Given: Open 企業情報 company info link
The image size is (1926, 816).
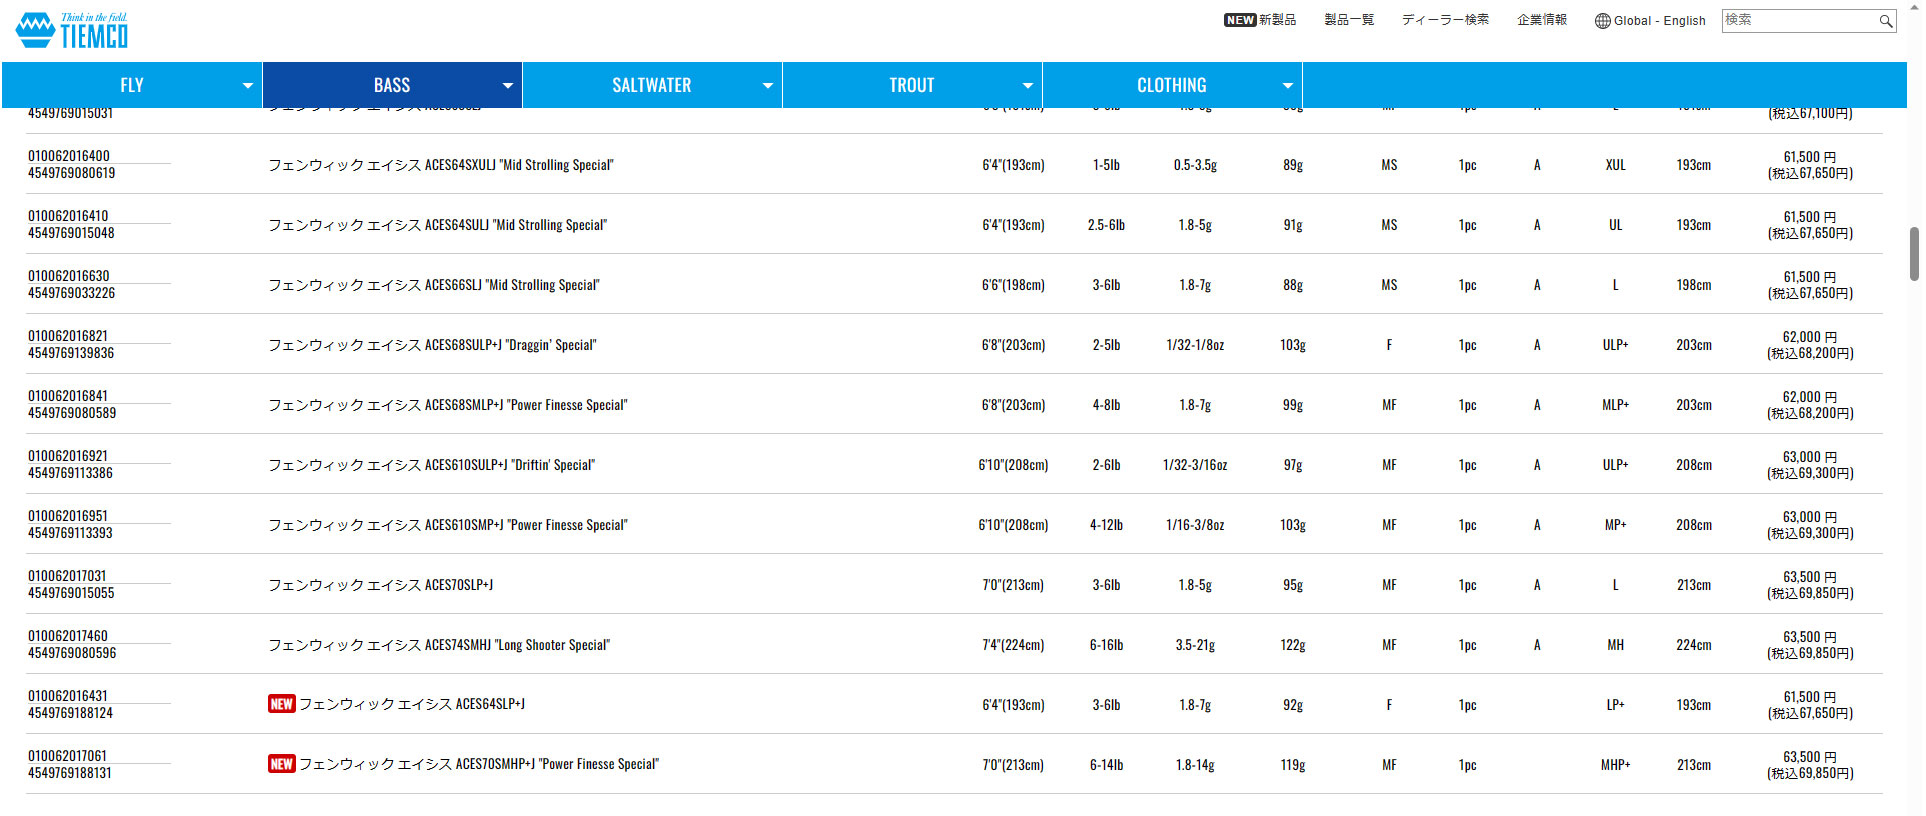Looking at the screenshot, I should (x=1542, y=20).
